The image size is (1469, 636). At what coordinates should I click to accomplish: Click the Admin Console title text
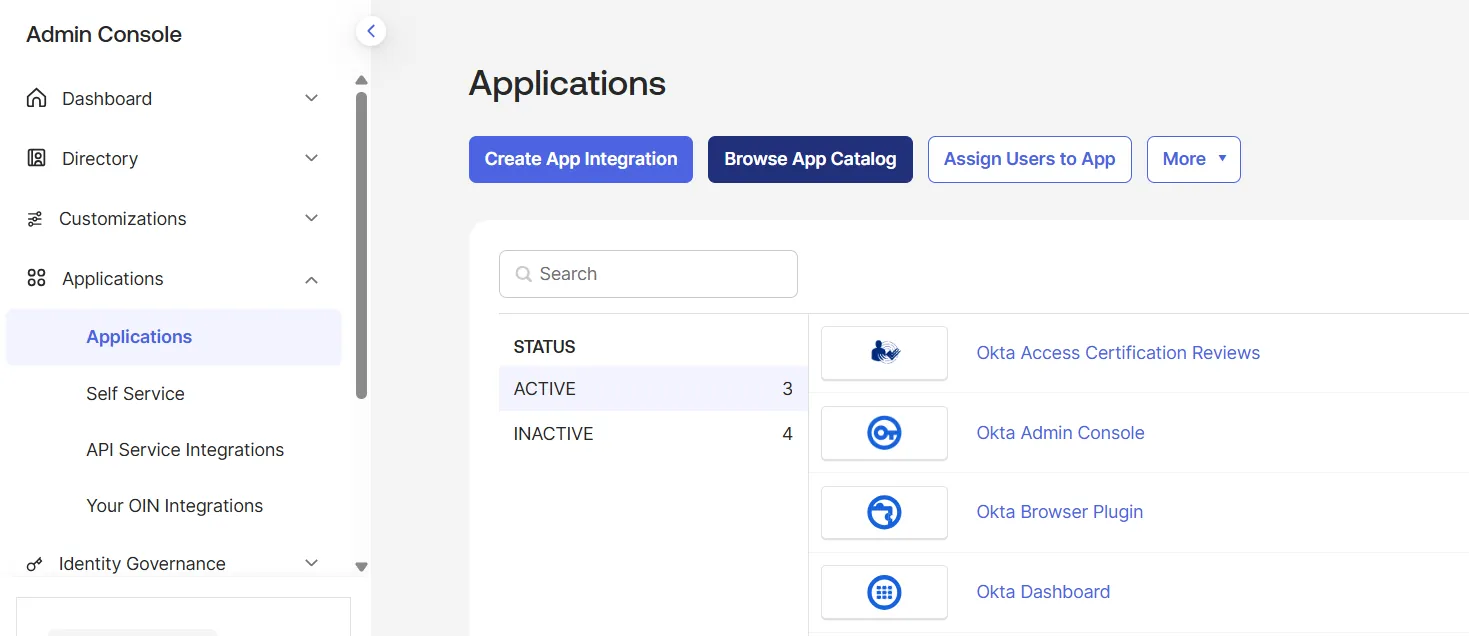pos(104,34)
